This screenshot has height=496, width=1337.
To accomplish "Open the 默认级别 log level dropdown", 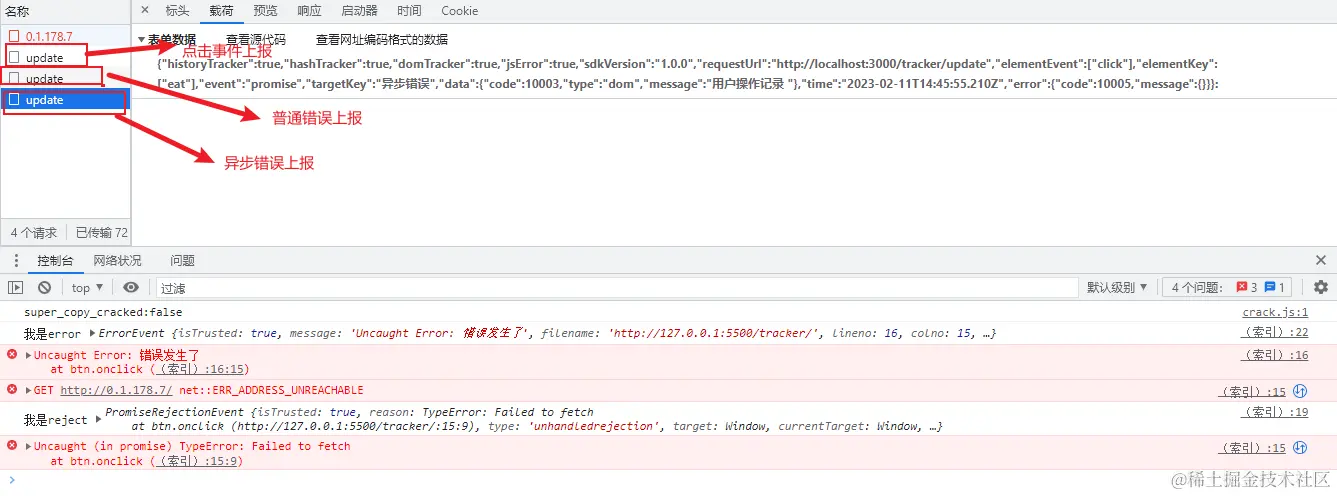I will (x=1117, y=287).
